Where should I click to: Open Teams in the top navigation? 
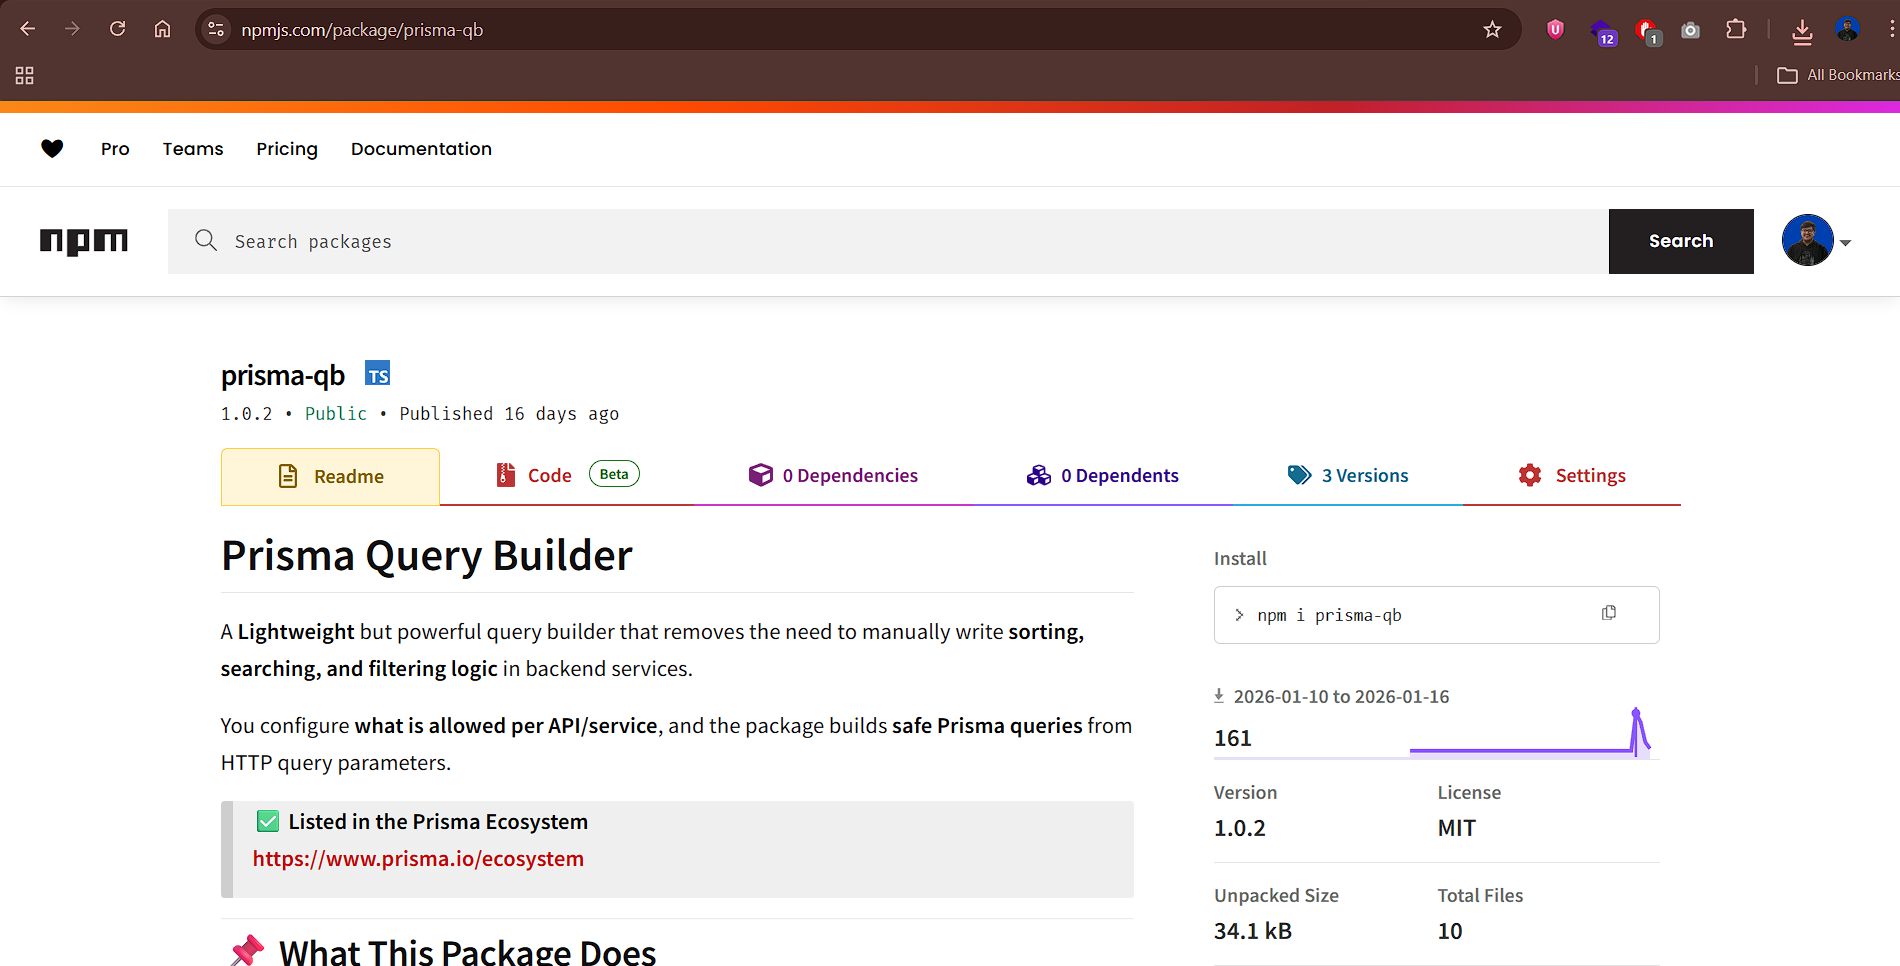pos(193,149)
